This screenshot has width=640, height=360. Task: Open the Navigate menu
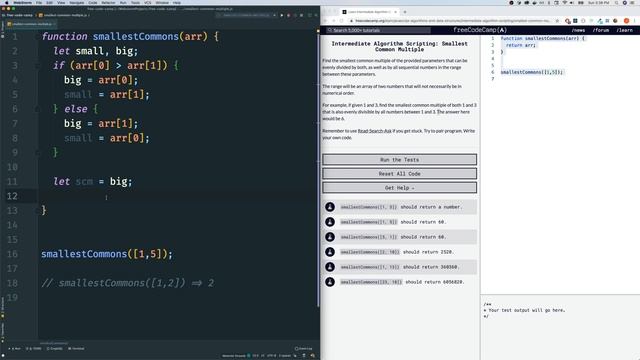(76, 2)
